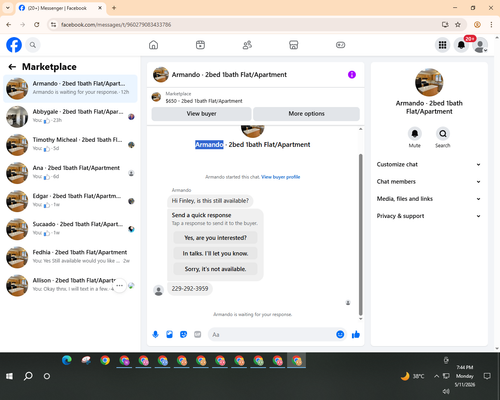Open the Gaming controller icon
This screenshot has height=400, width=500.
340,45
